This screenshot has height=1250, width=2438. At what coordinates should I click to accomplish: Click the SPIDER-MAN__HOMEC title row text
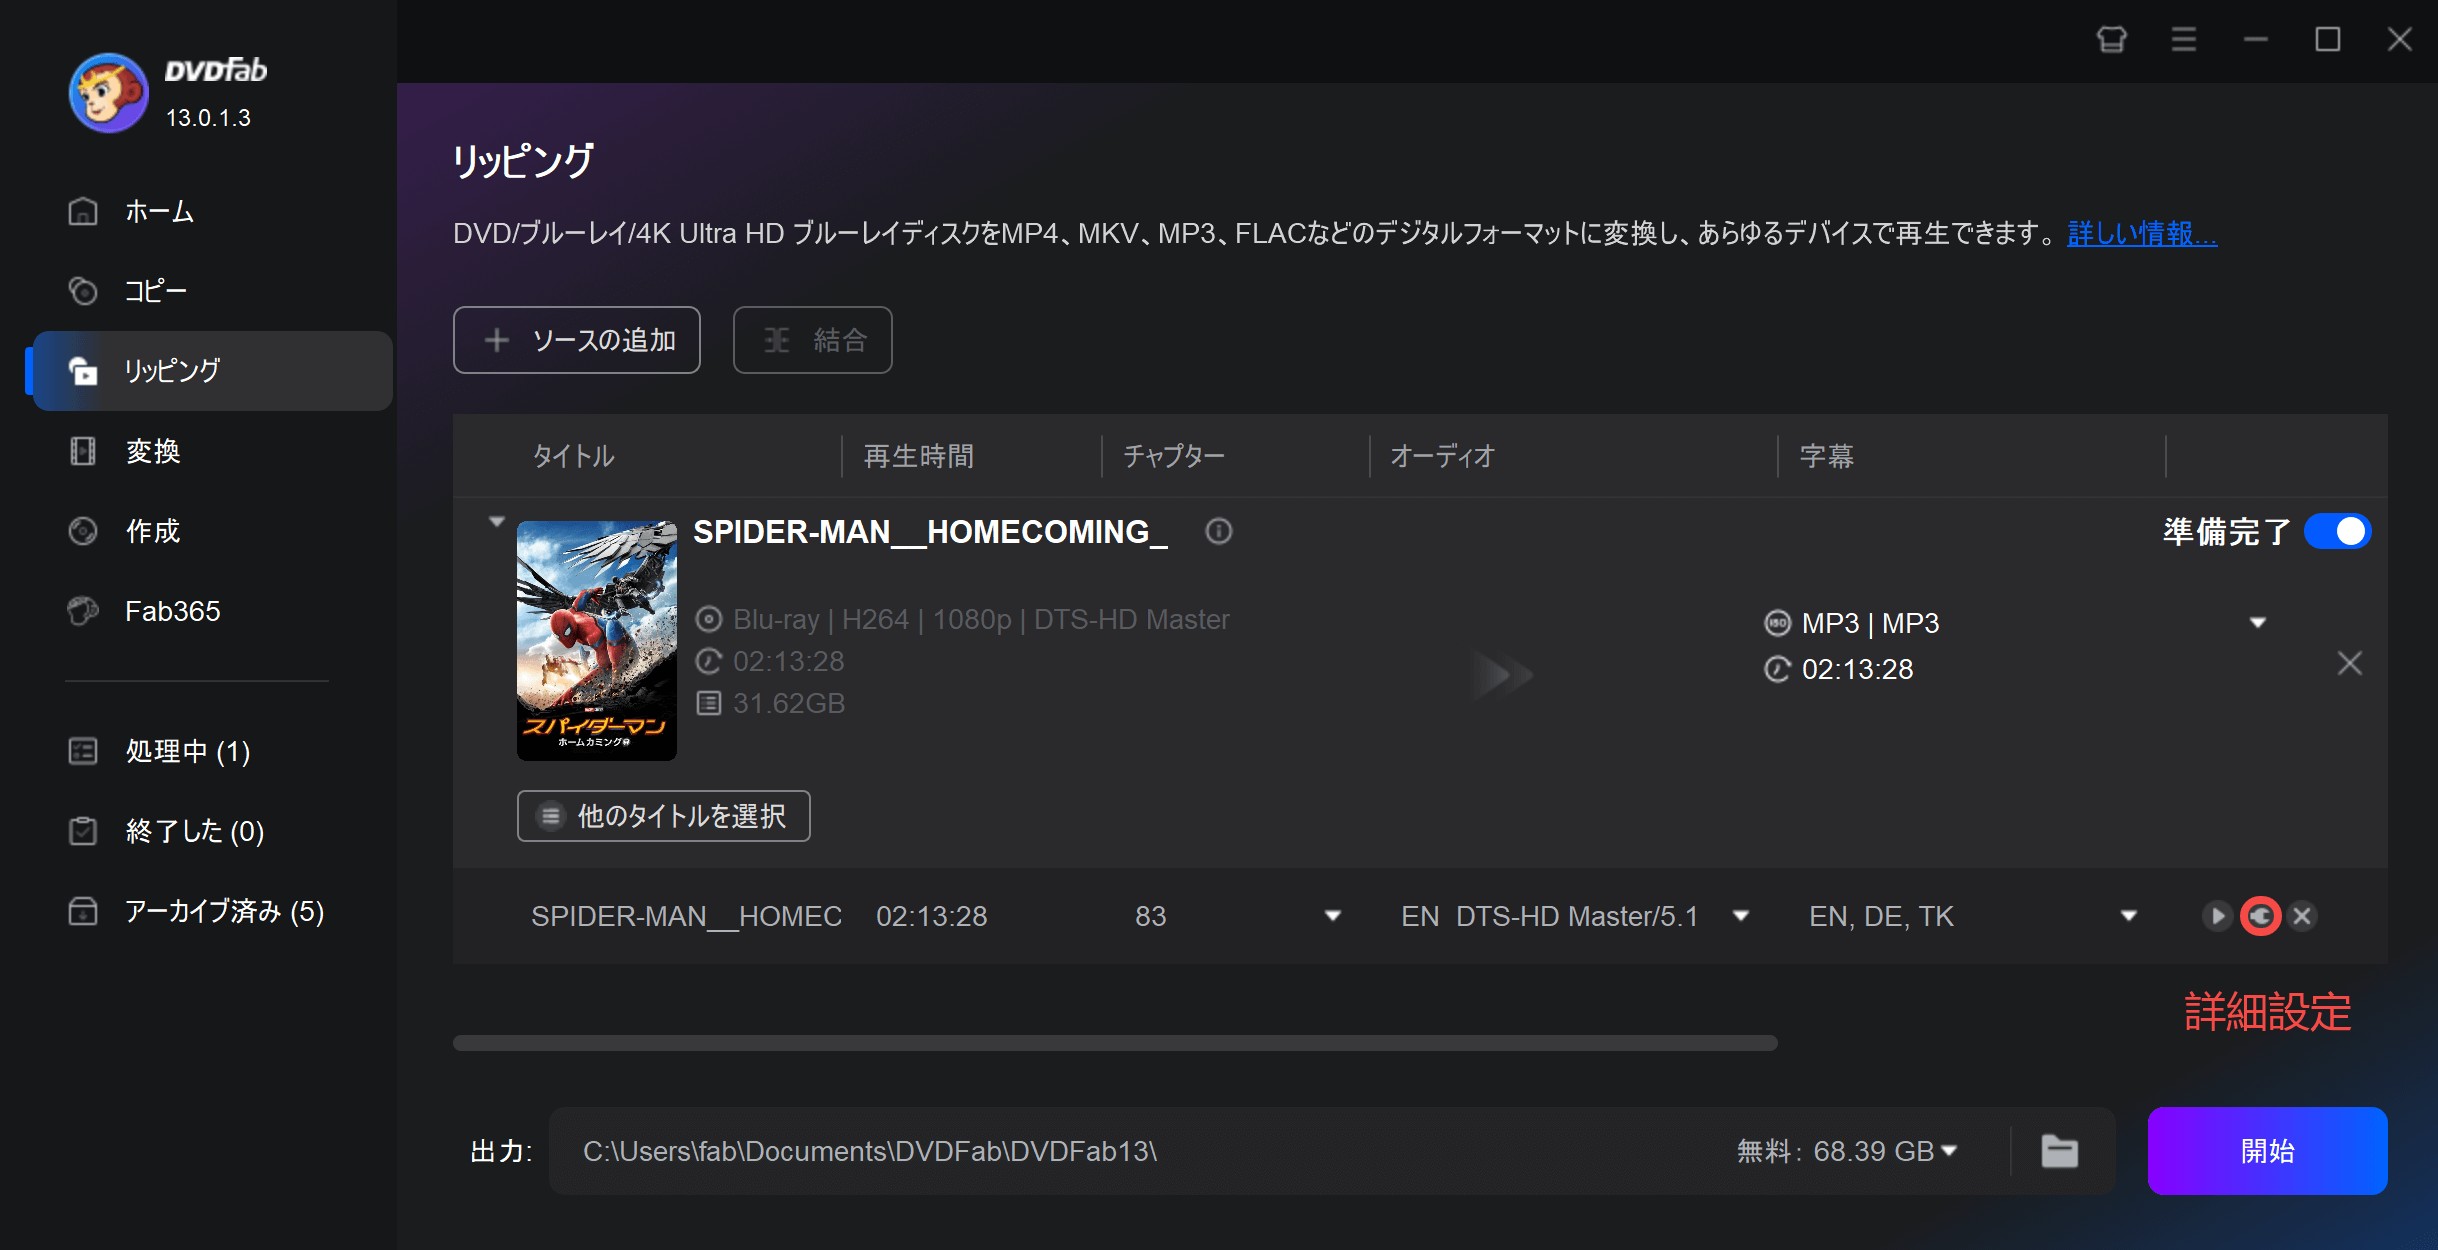click(x=686, y=916)
